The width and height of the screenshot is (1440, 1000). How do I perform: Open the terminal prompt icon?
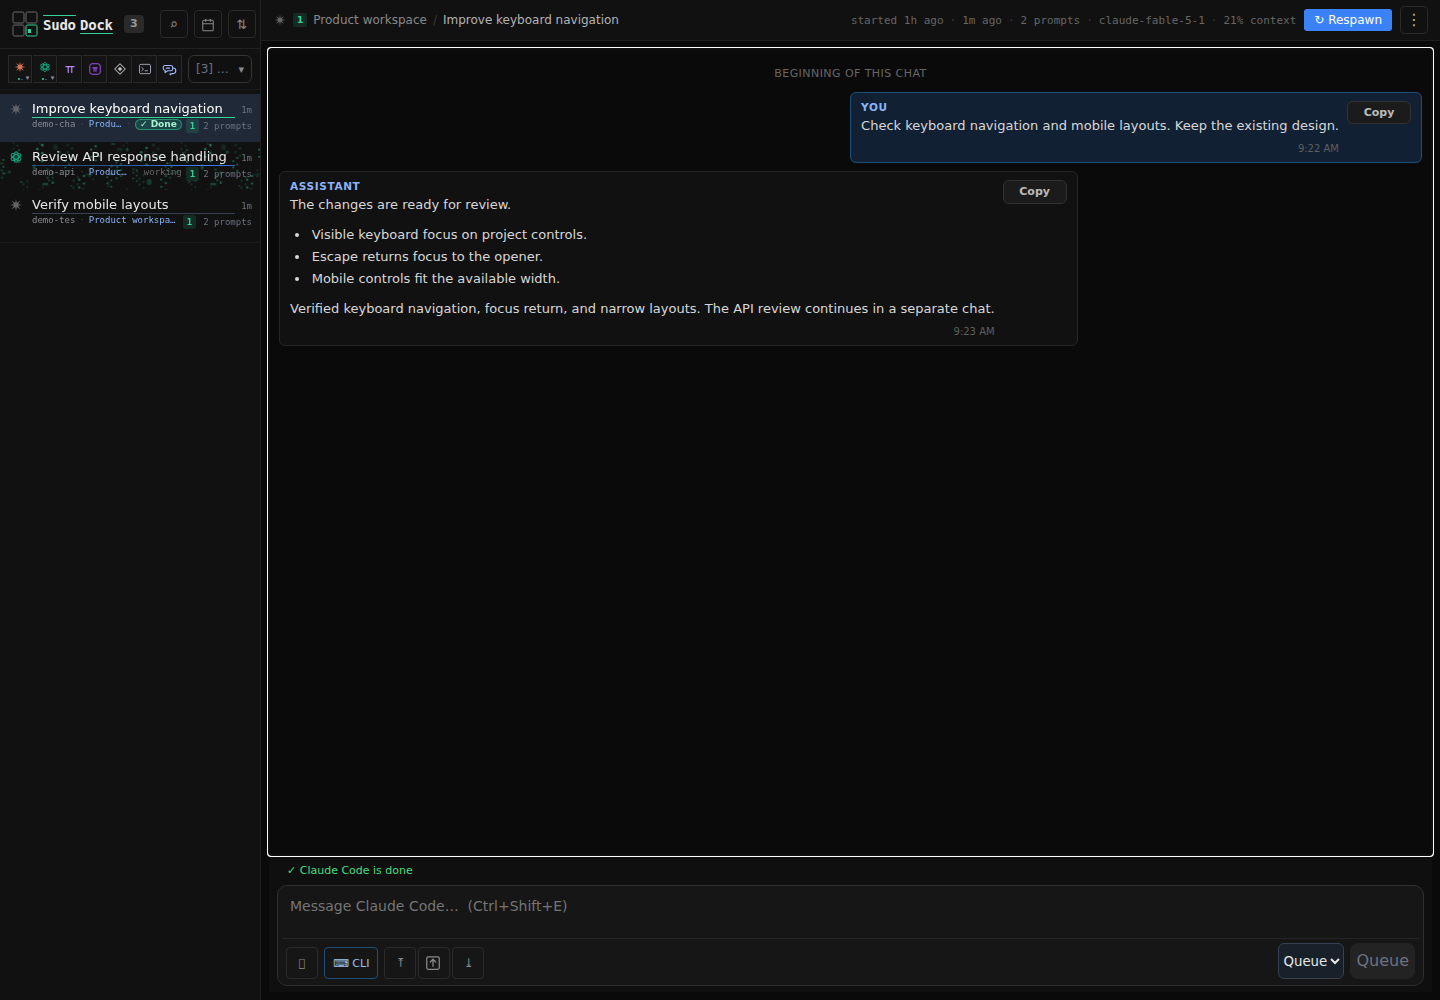(145, 69)
